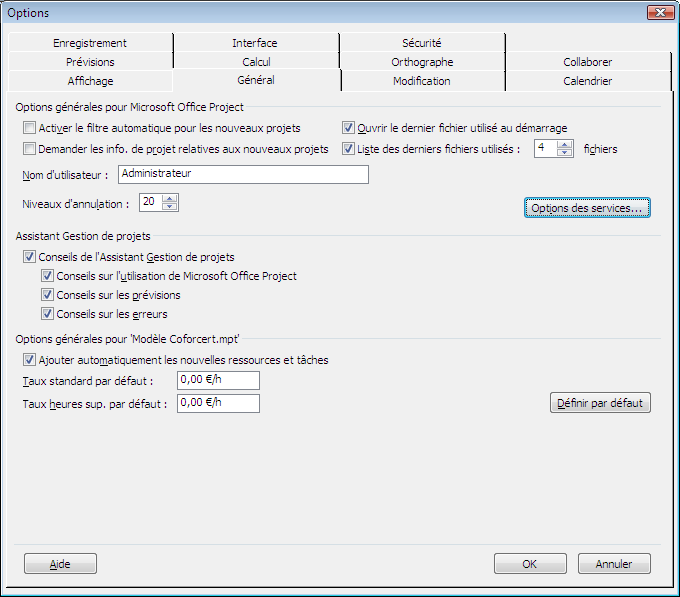
Task: Go to the Enregistrement tab
Action: point(90,43)
